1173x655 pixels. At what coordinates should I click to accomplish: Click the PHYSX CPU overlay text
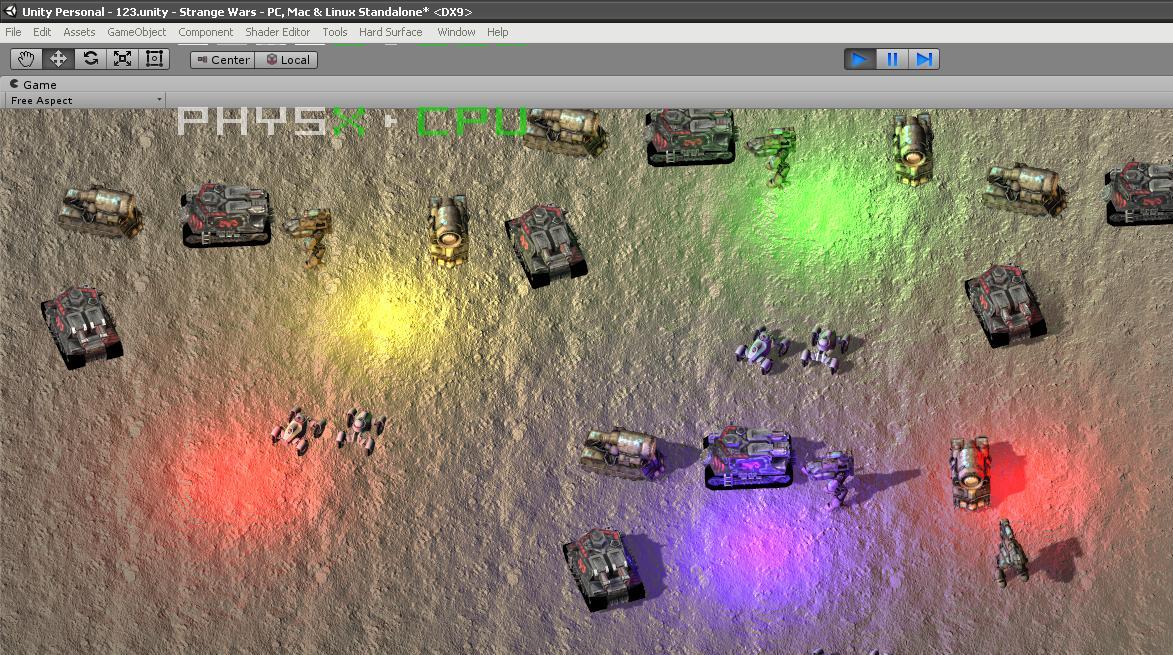click(x=353, y=121)
